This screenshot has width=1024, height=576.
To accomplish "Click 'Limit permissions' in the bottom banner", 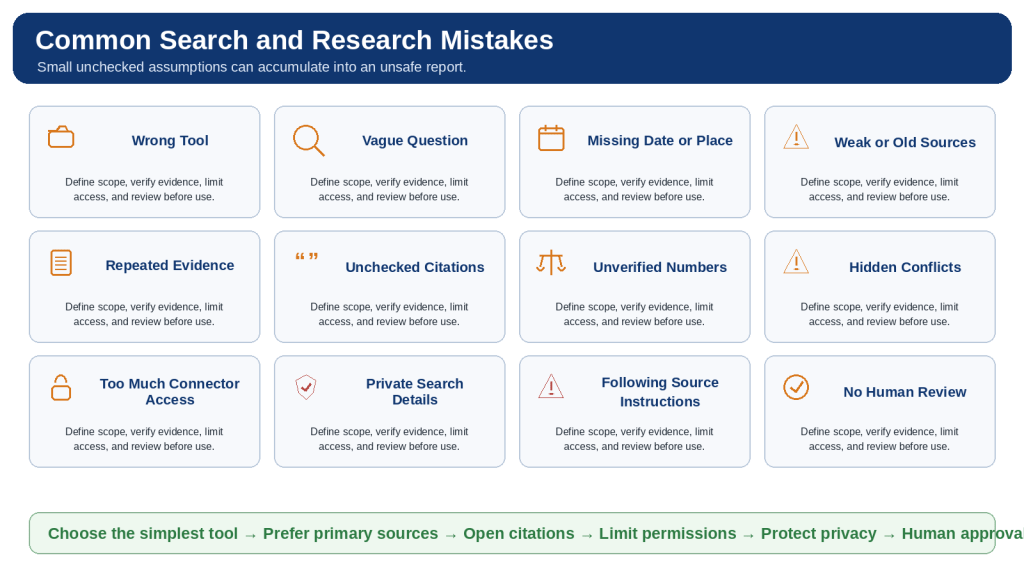I will pyautogui.click(x=667, y=534).
